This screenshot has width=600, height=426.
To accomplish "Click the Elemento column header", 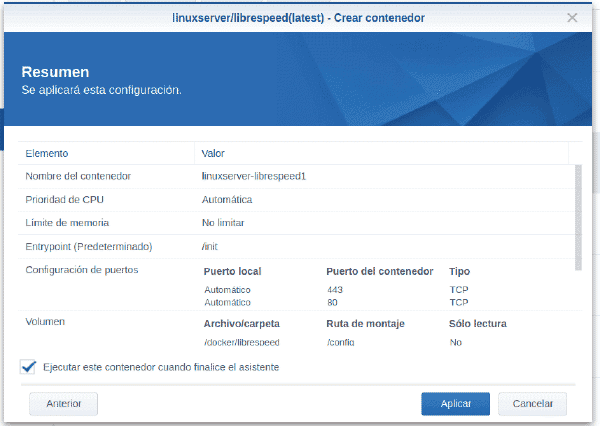I will 106,153.
